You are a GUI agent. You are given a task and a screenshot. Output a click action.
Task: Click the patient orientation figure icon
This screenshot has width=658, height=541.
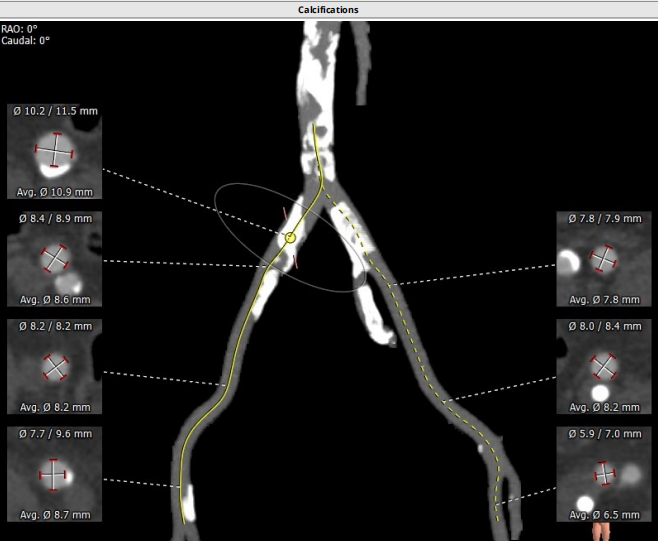pyautogui.click(x=602, y=531)
